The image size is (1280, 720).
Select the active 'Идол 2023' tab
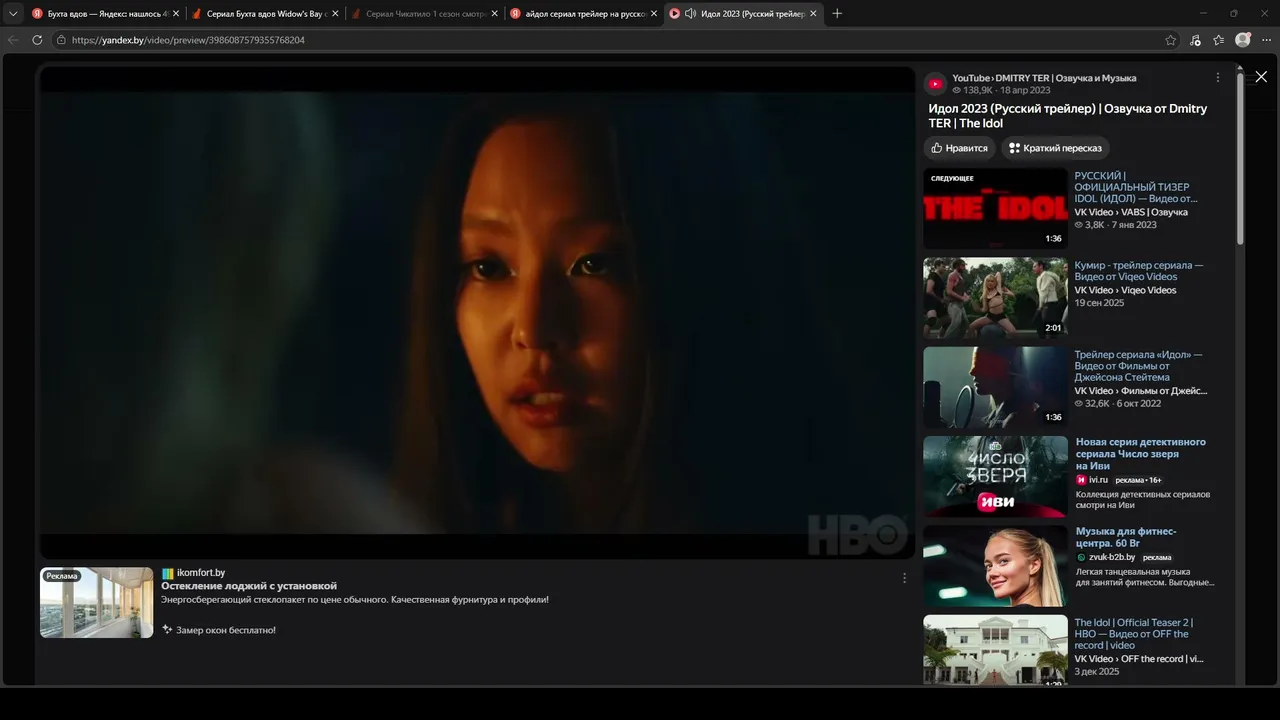[x=743, y=14]
